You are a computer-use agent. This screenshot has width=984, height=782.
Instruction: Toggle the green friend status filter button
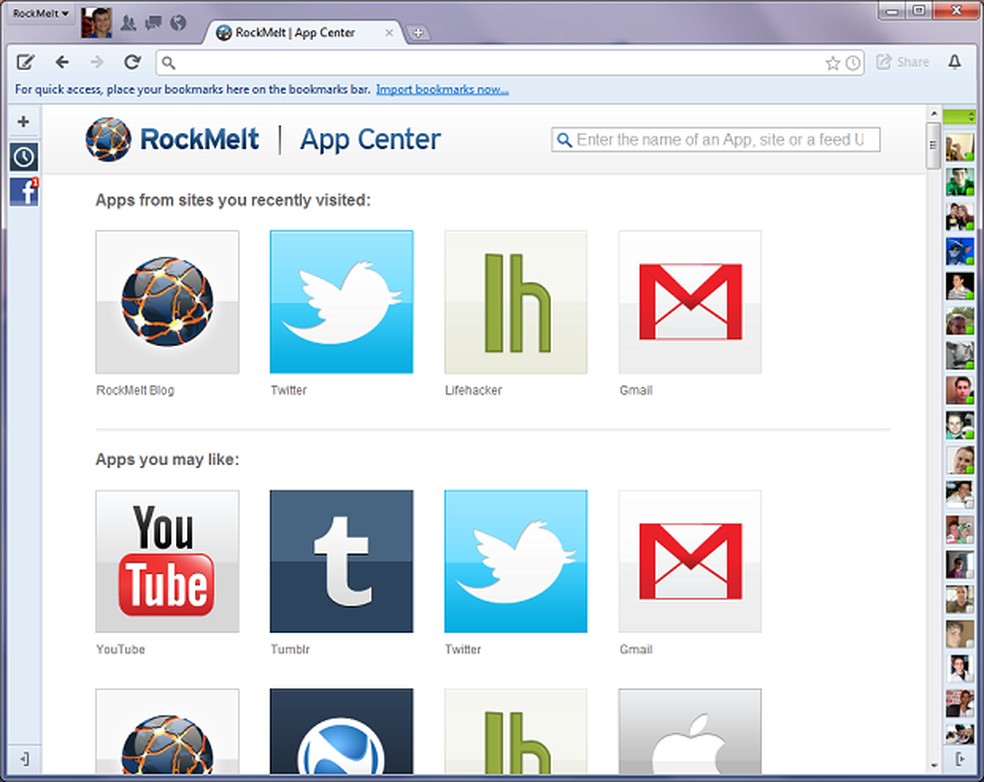pos(960,116)
